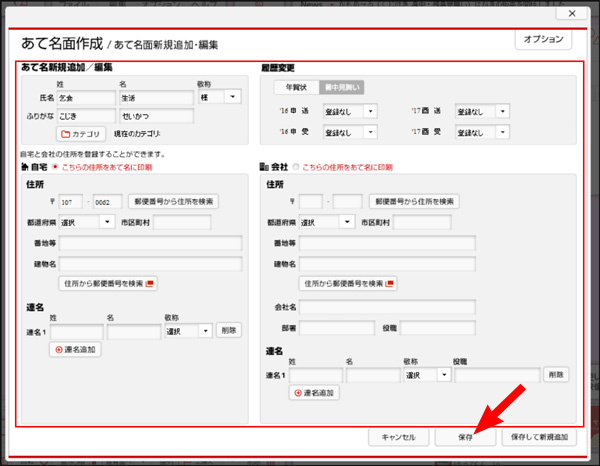
Task: Open 会社 都道府県 dropdown
Action: click(327, 222)
